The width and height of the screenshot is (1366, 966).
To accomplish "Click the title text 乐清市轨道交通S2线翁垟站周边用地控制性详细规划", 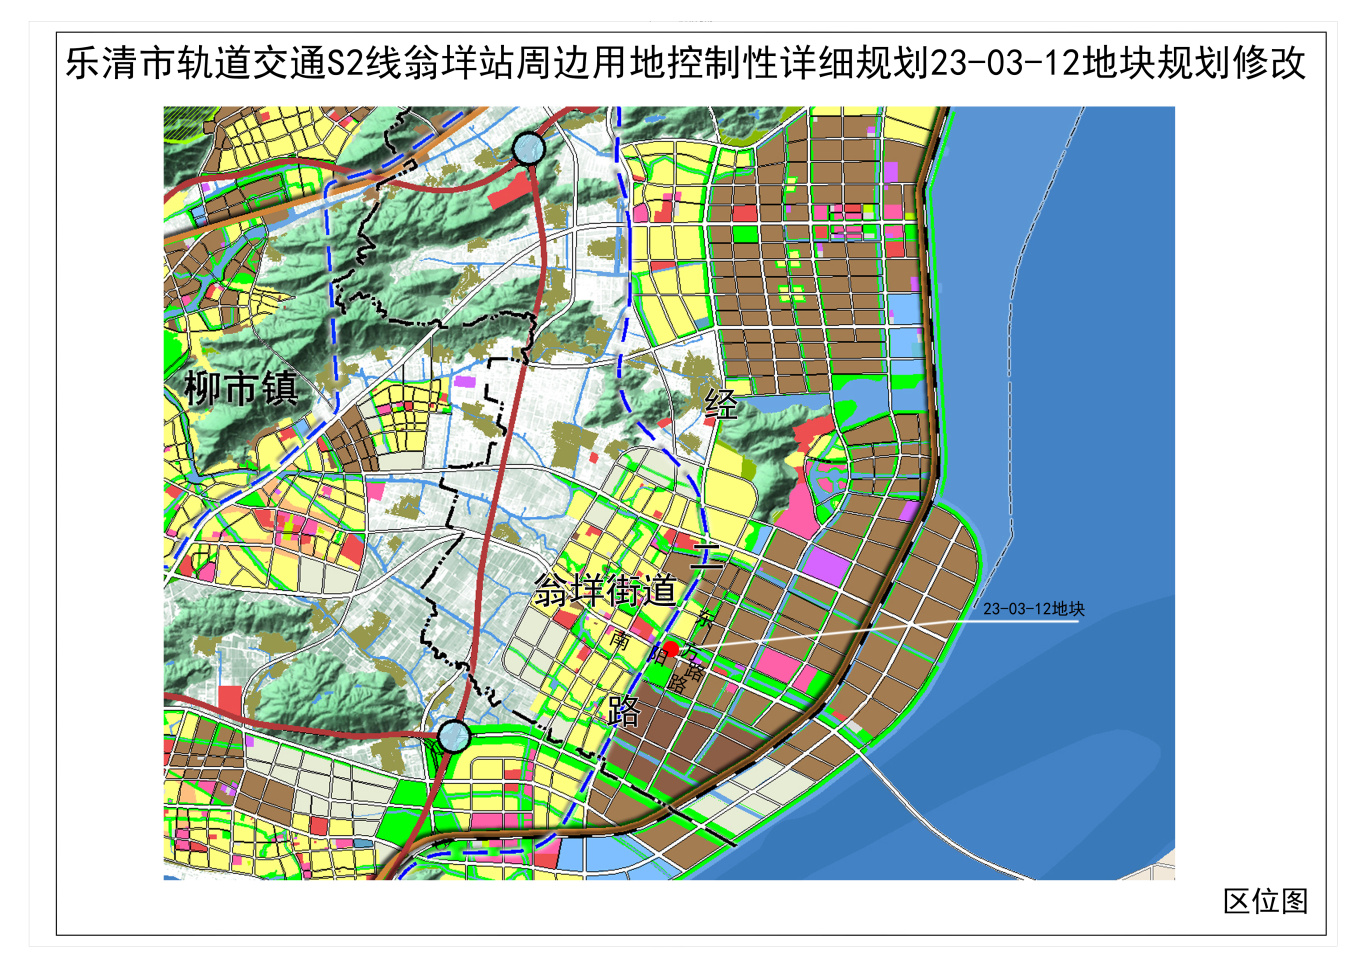I will tap(497, 63).
